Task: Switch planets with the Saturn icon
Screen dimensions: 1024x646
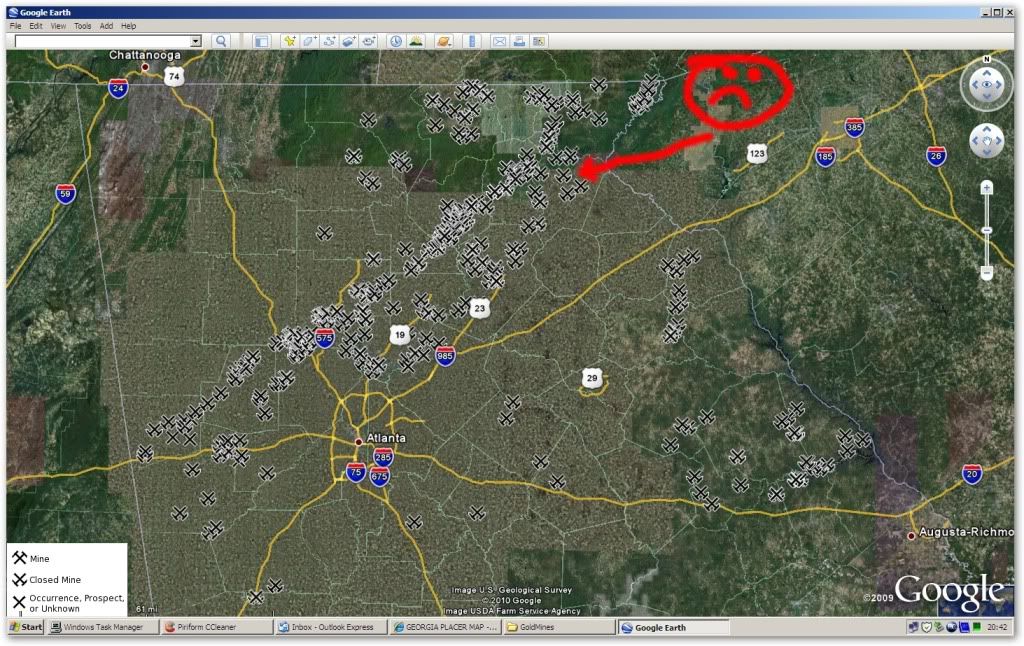Action: pos(443,41)
